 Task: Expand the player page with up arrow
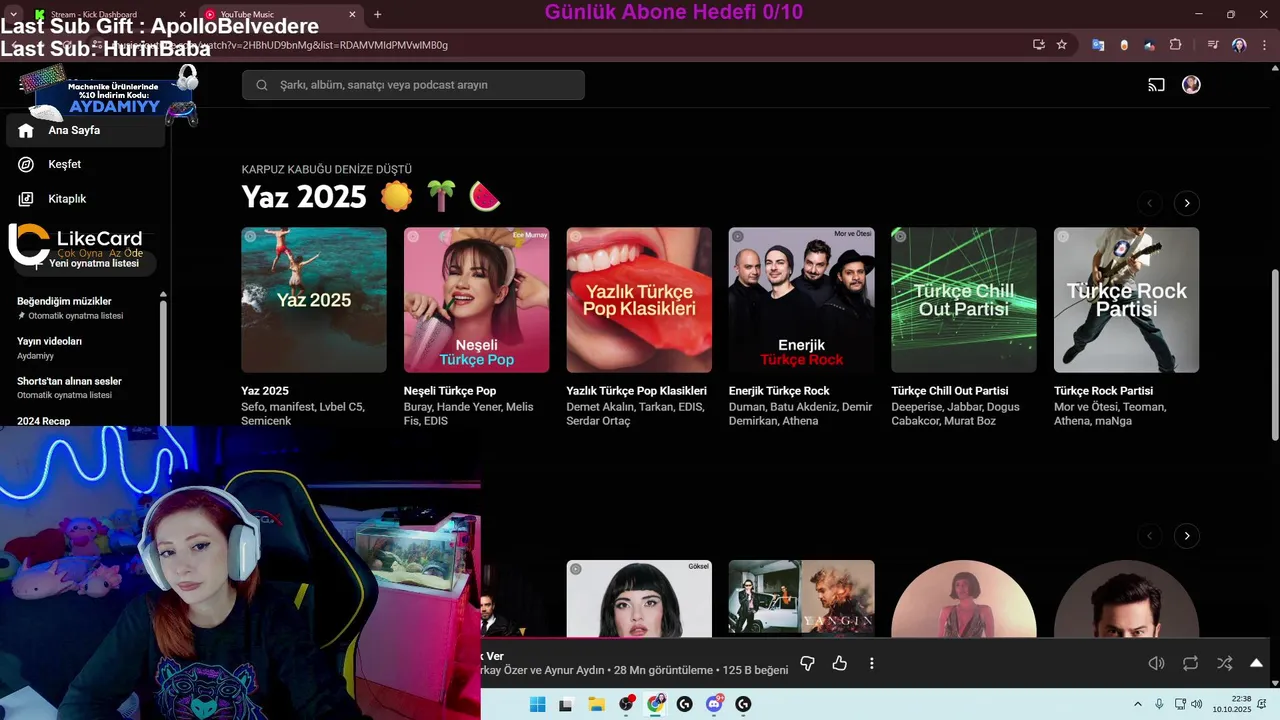(1257, 663)
